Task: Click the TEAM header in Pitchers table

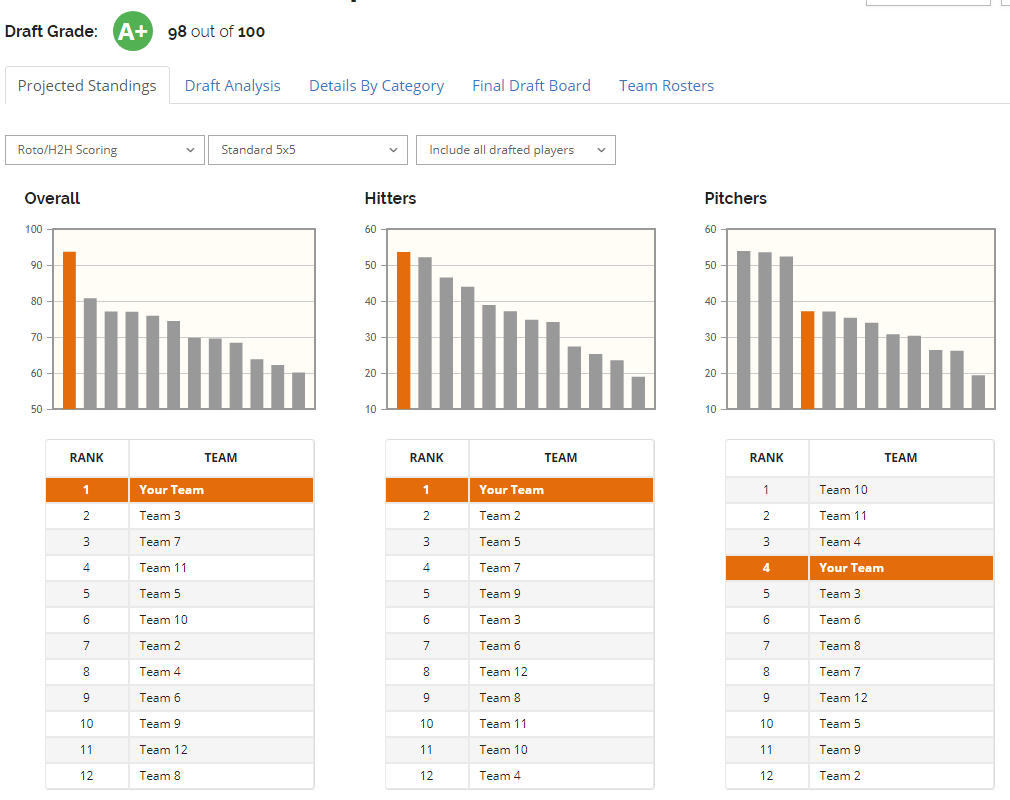Action: (900, 458)
